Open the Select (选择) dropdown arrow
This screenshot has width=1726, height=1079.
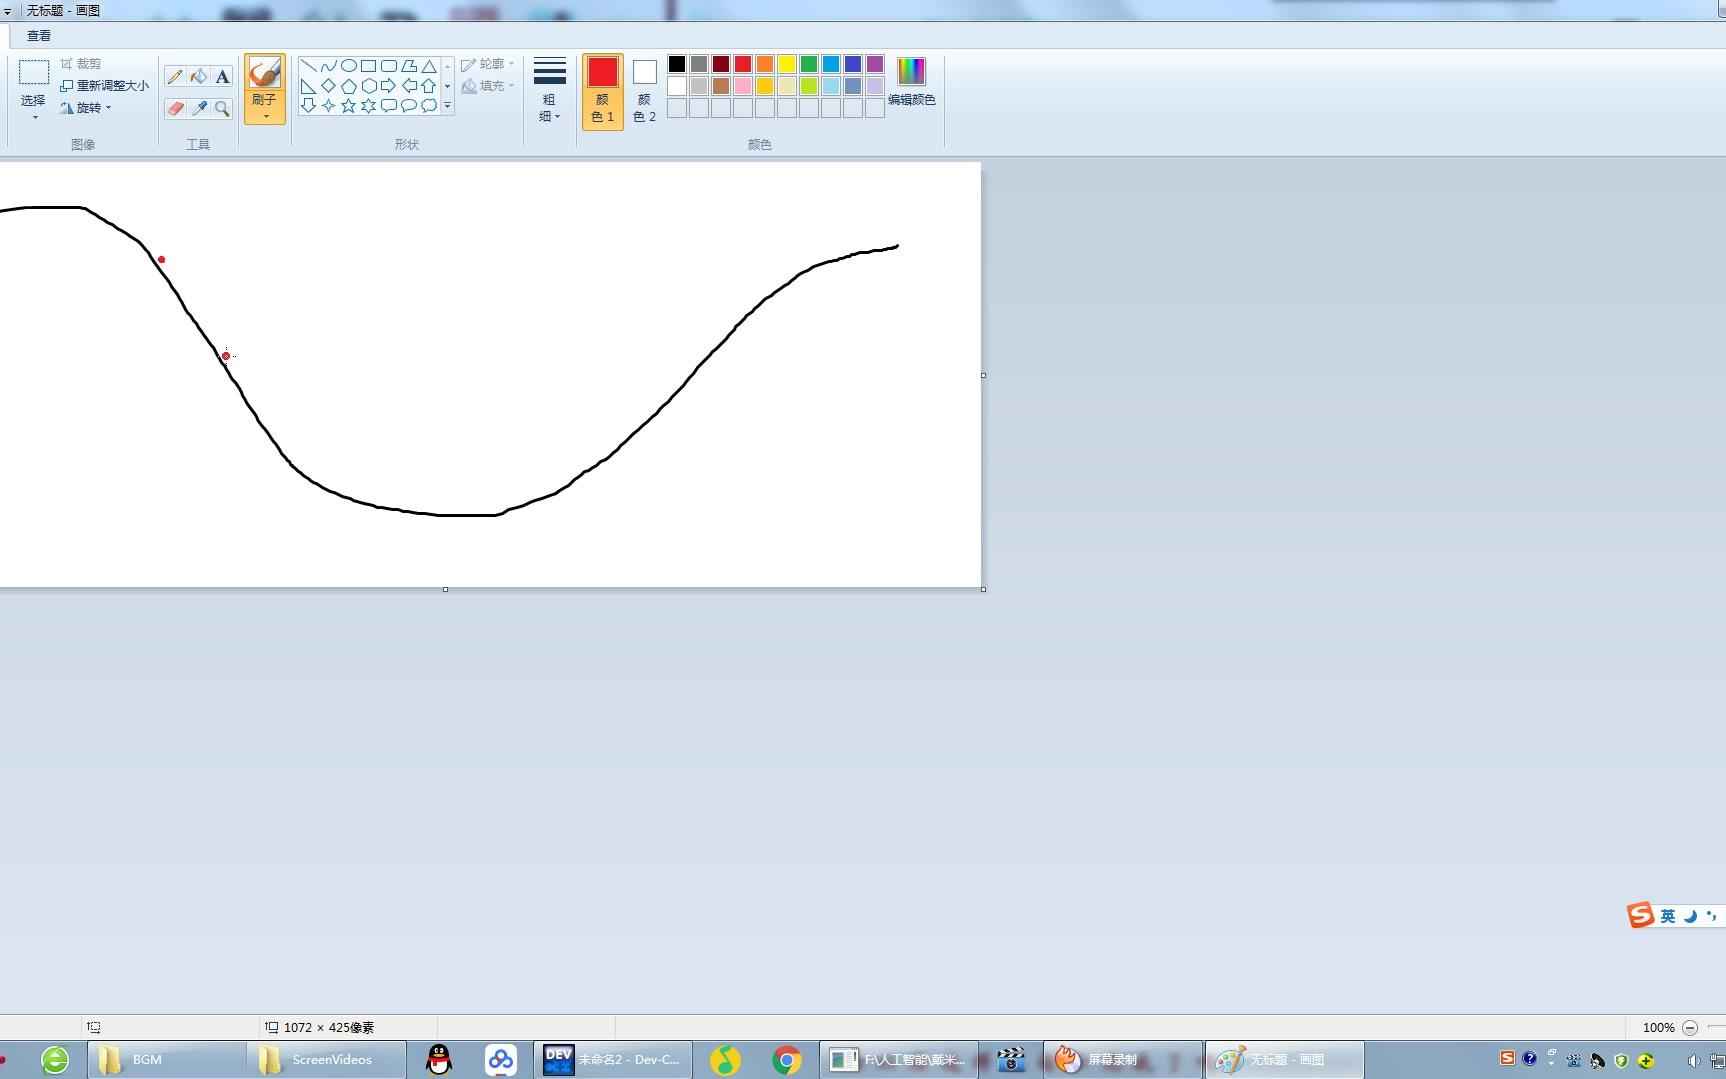[34, 118]
